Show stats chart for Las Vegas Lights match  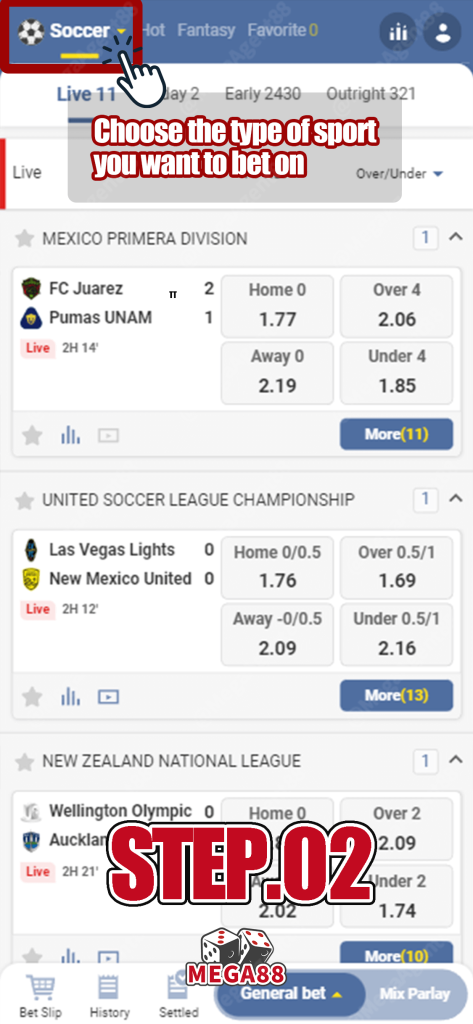(x=71, y=697)
